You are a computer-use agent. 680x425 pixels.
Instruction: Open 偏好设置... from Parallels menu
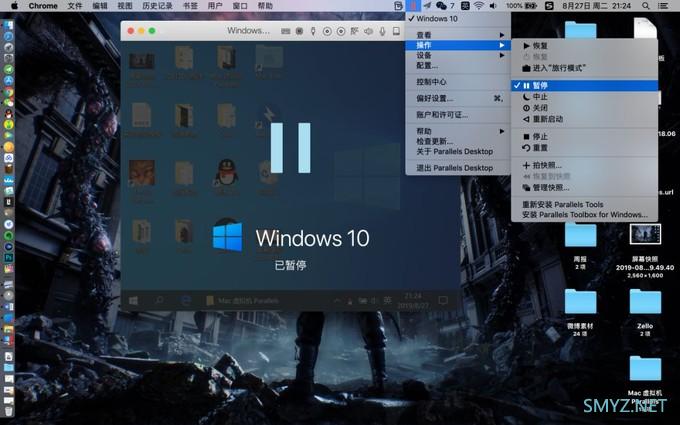click(x=458, y=98)
